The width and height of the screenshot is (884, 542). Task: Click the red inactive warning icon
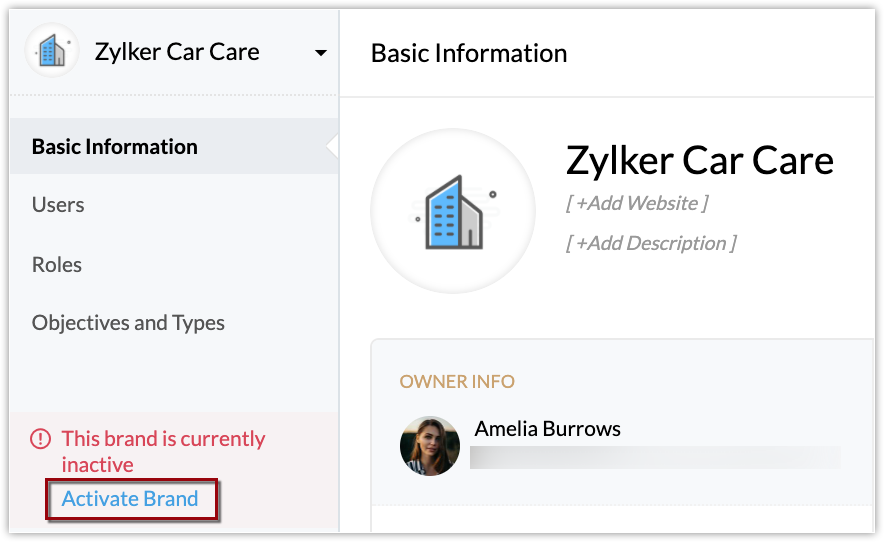click(x=40, y=439)
